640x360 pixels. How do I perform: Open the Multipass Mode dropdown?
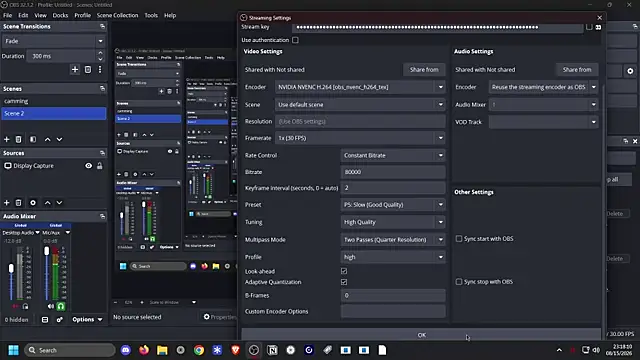tap(393, 240)
